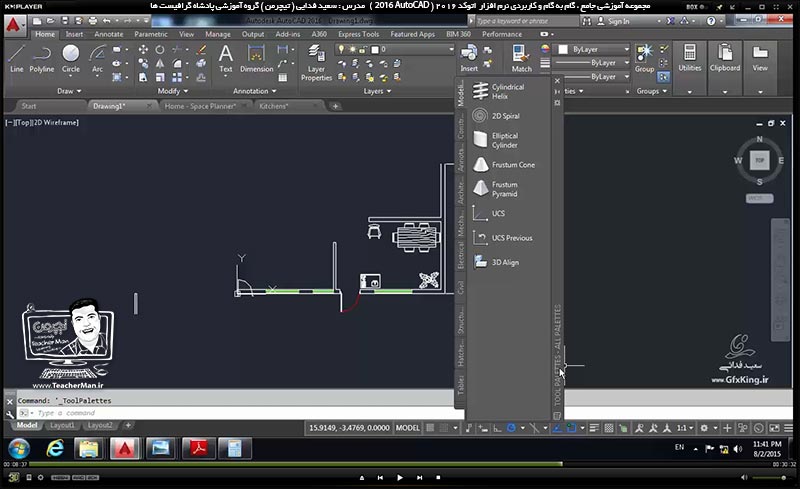Open the Circle tool dropdown arrow
This screenshot has height=489, width=800.
coord(70,77)
